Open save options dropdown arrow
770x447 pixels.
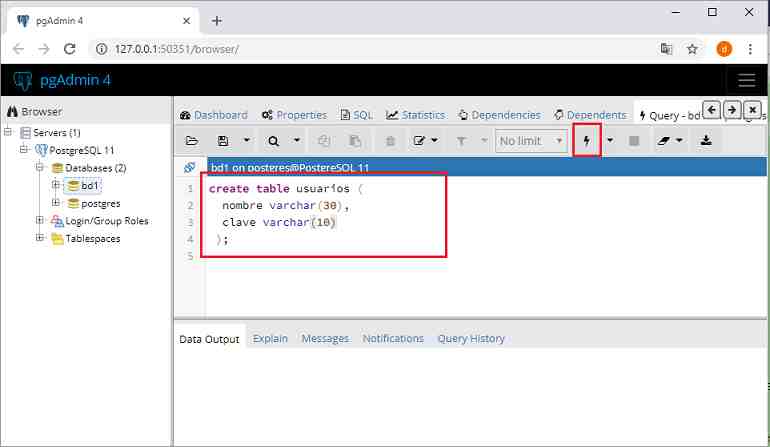point(247,140)
